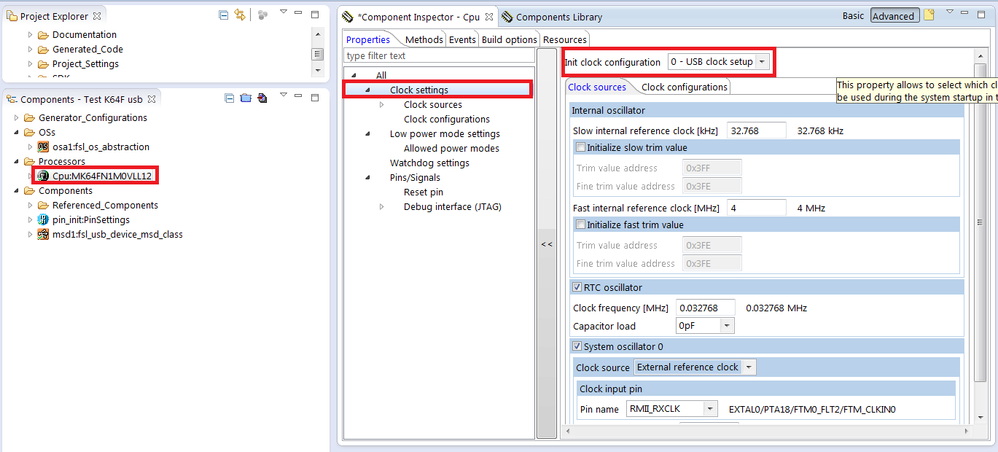
Task: Open the Component Inspector view menu triangle
Action: (x=950, y=12)
